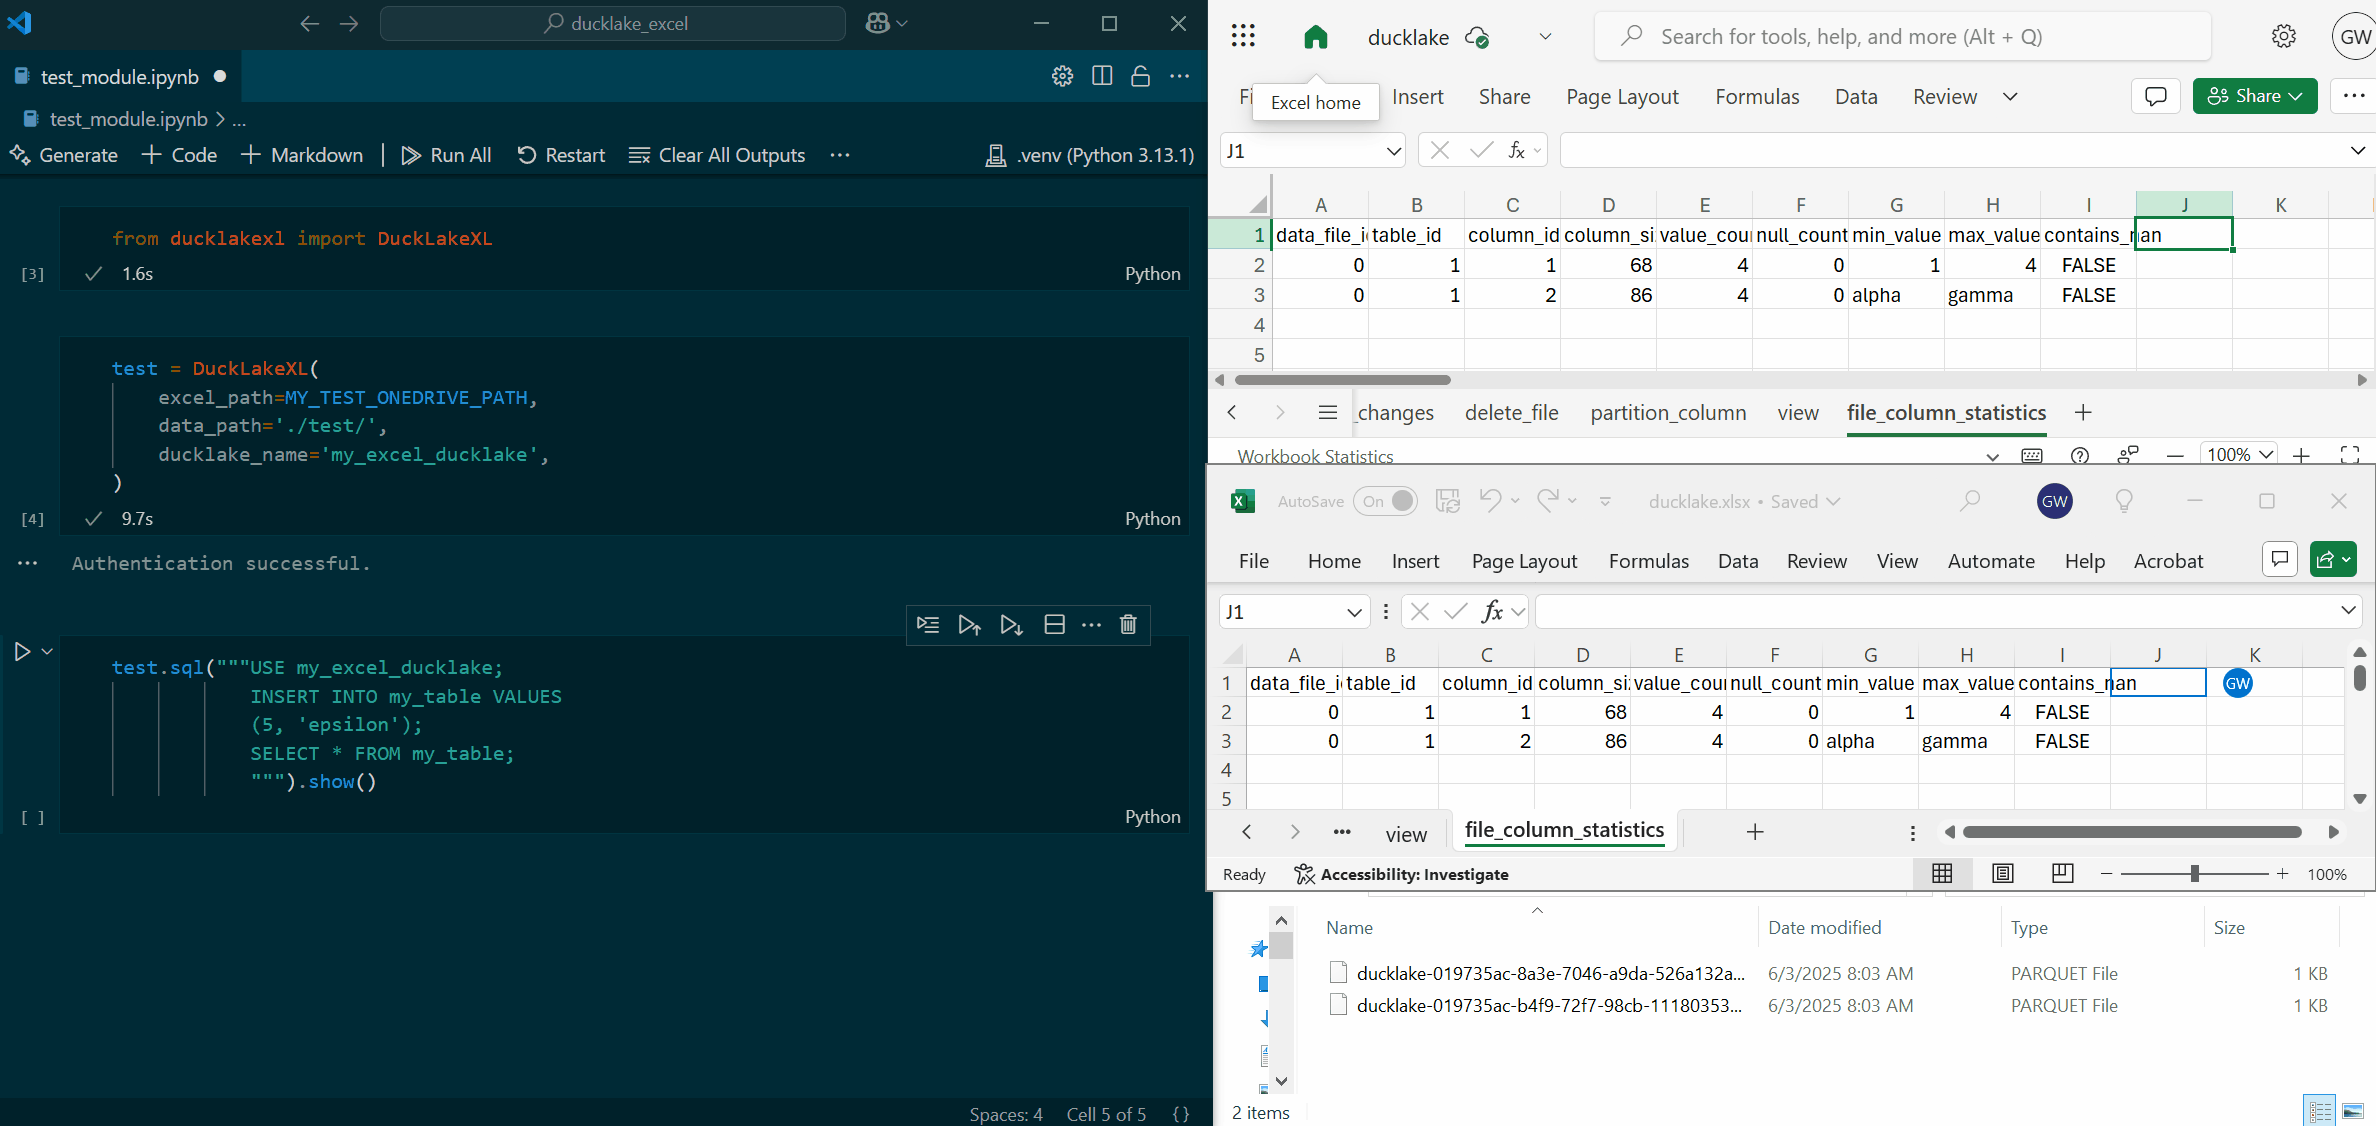Click Run All in notebook toolbar

(x=446, y=155)
